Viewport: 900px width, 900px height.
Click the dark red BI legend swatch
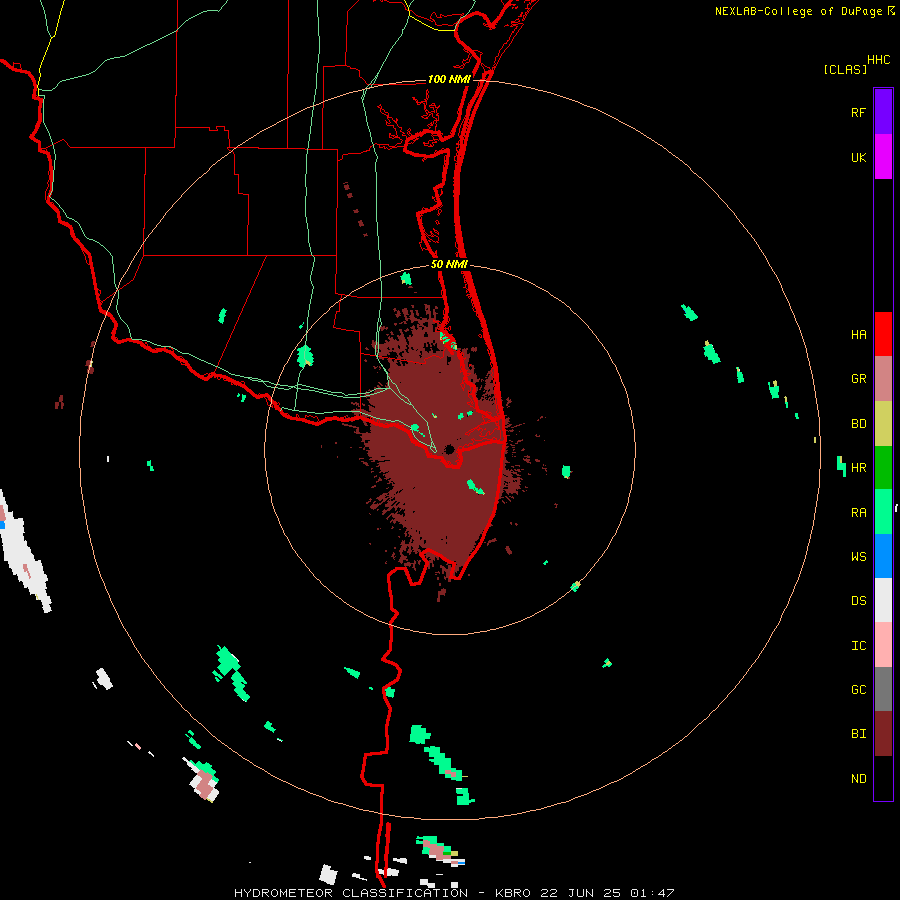pos(883,734)
